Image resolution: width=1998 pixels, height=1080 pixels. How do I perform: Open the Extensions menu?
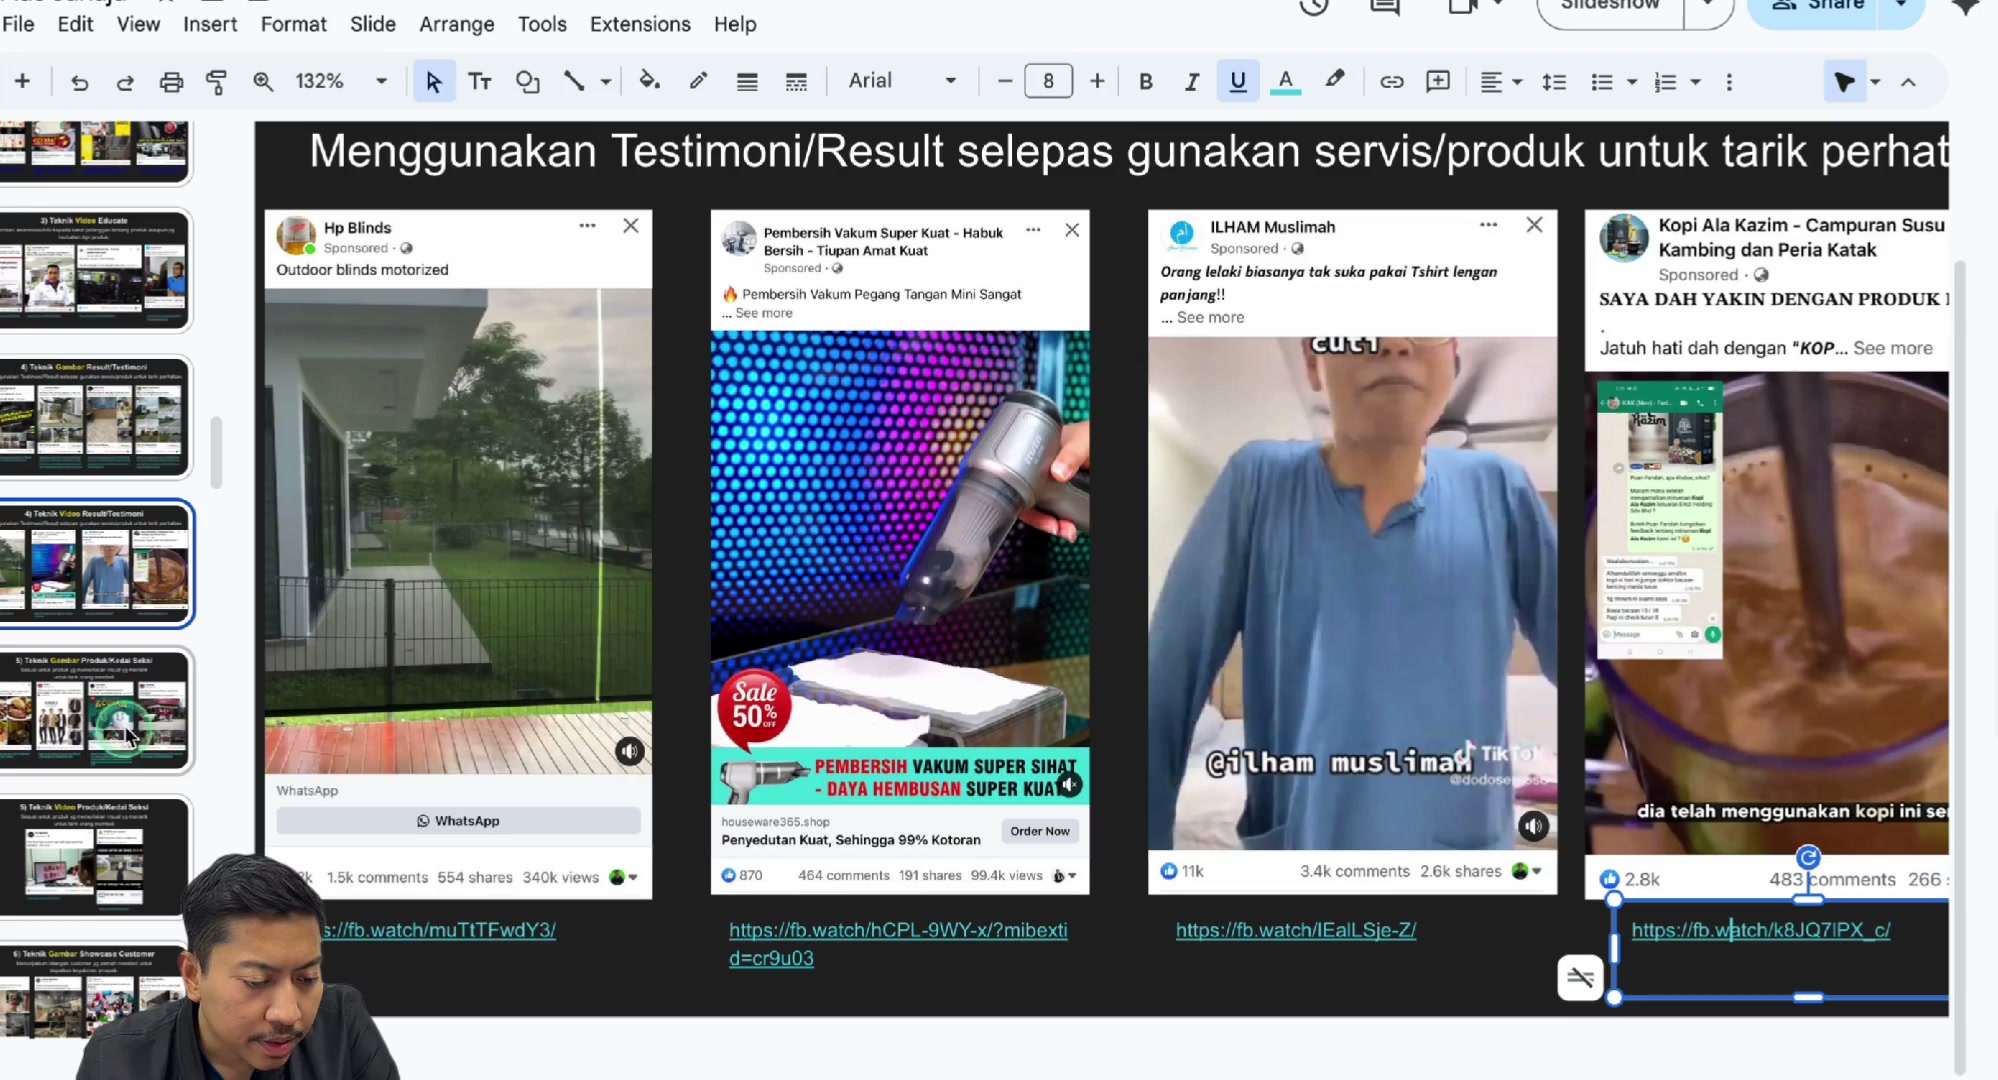pyautogui.click(x=640, y=24)
